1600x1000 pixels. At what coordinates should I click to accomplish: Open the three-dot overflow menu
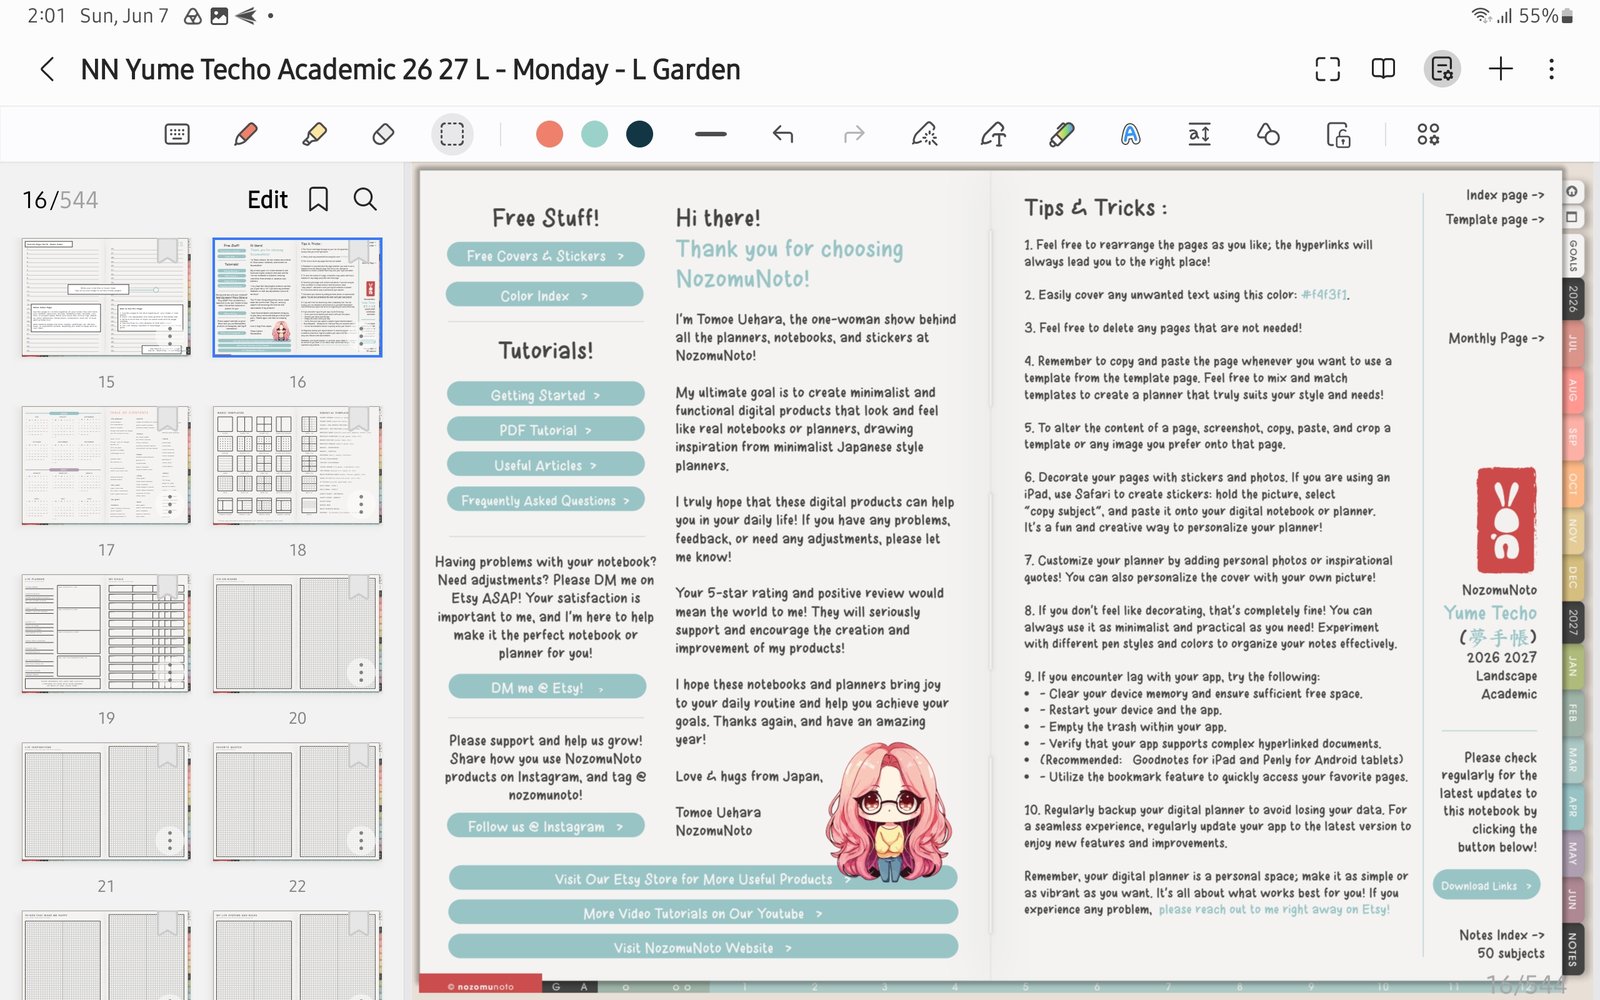pos(1551,69)
